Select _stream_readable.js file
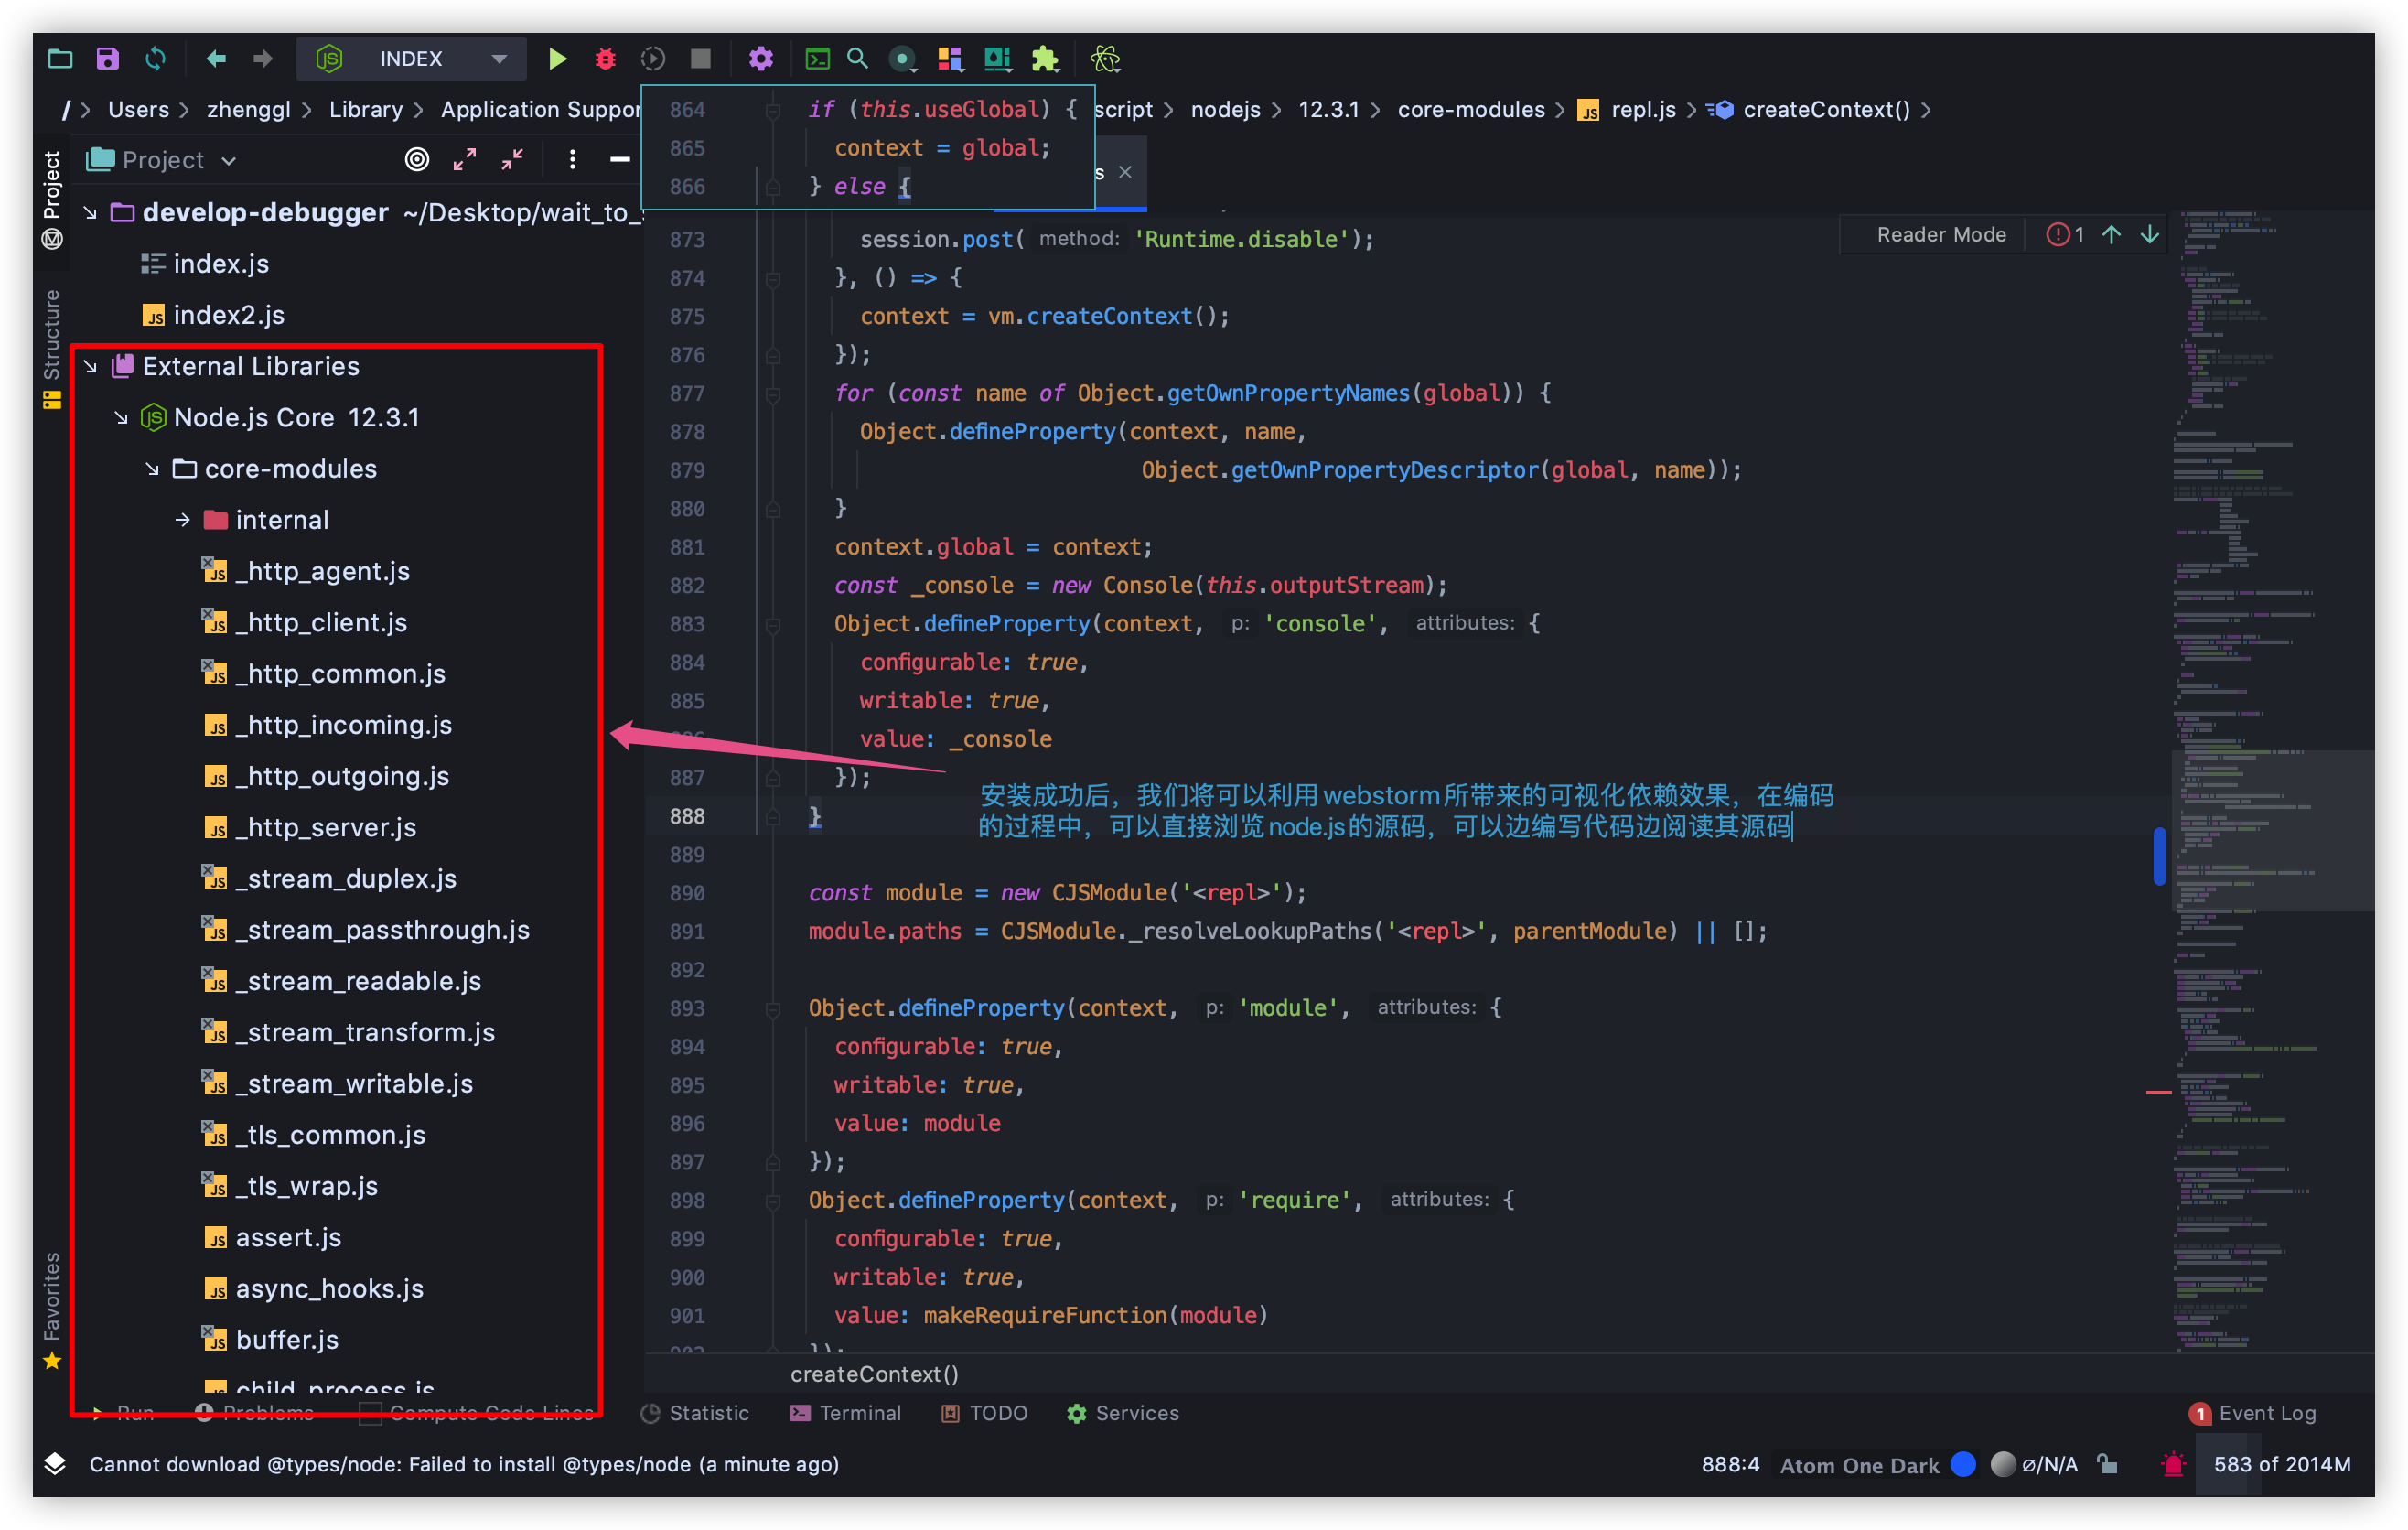2408x1530 pixels. 358,981
